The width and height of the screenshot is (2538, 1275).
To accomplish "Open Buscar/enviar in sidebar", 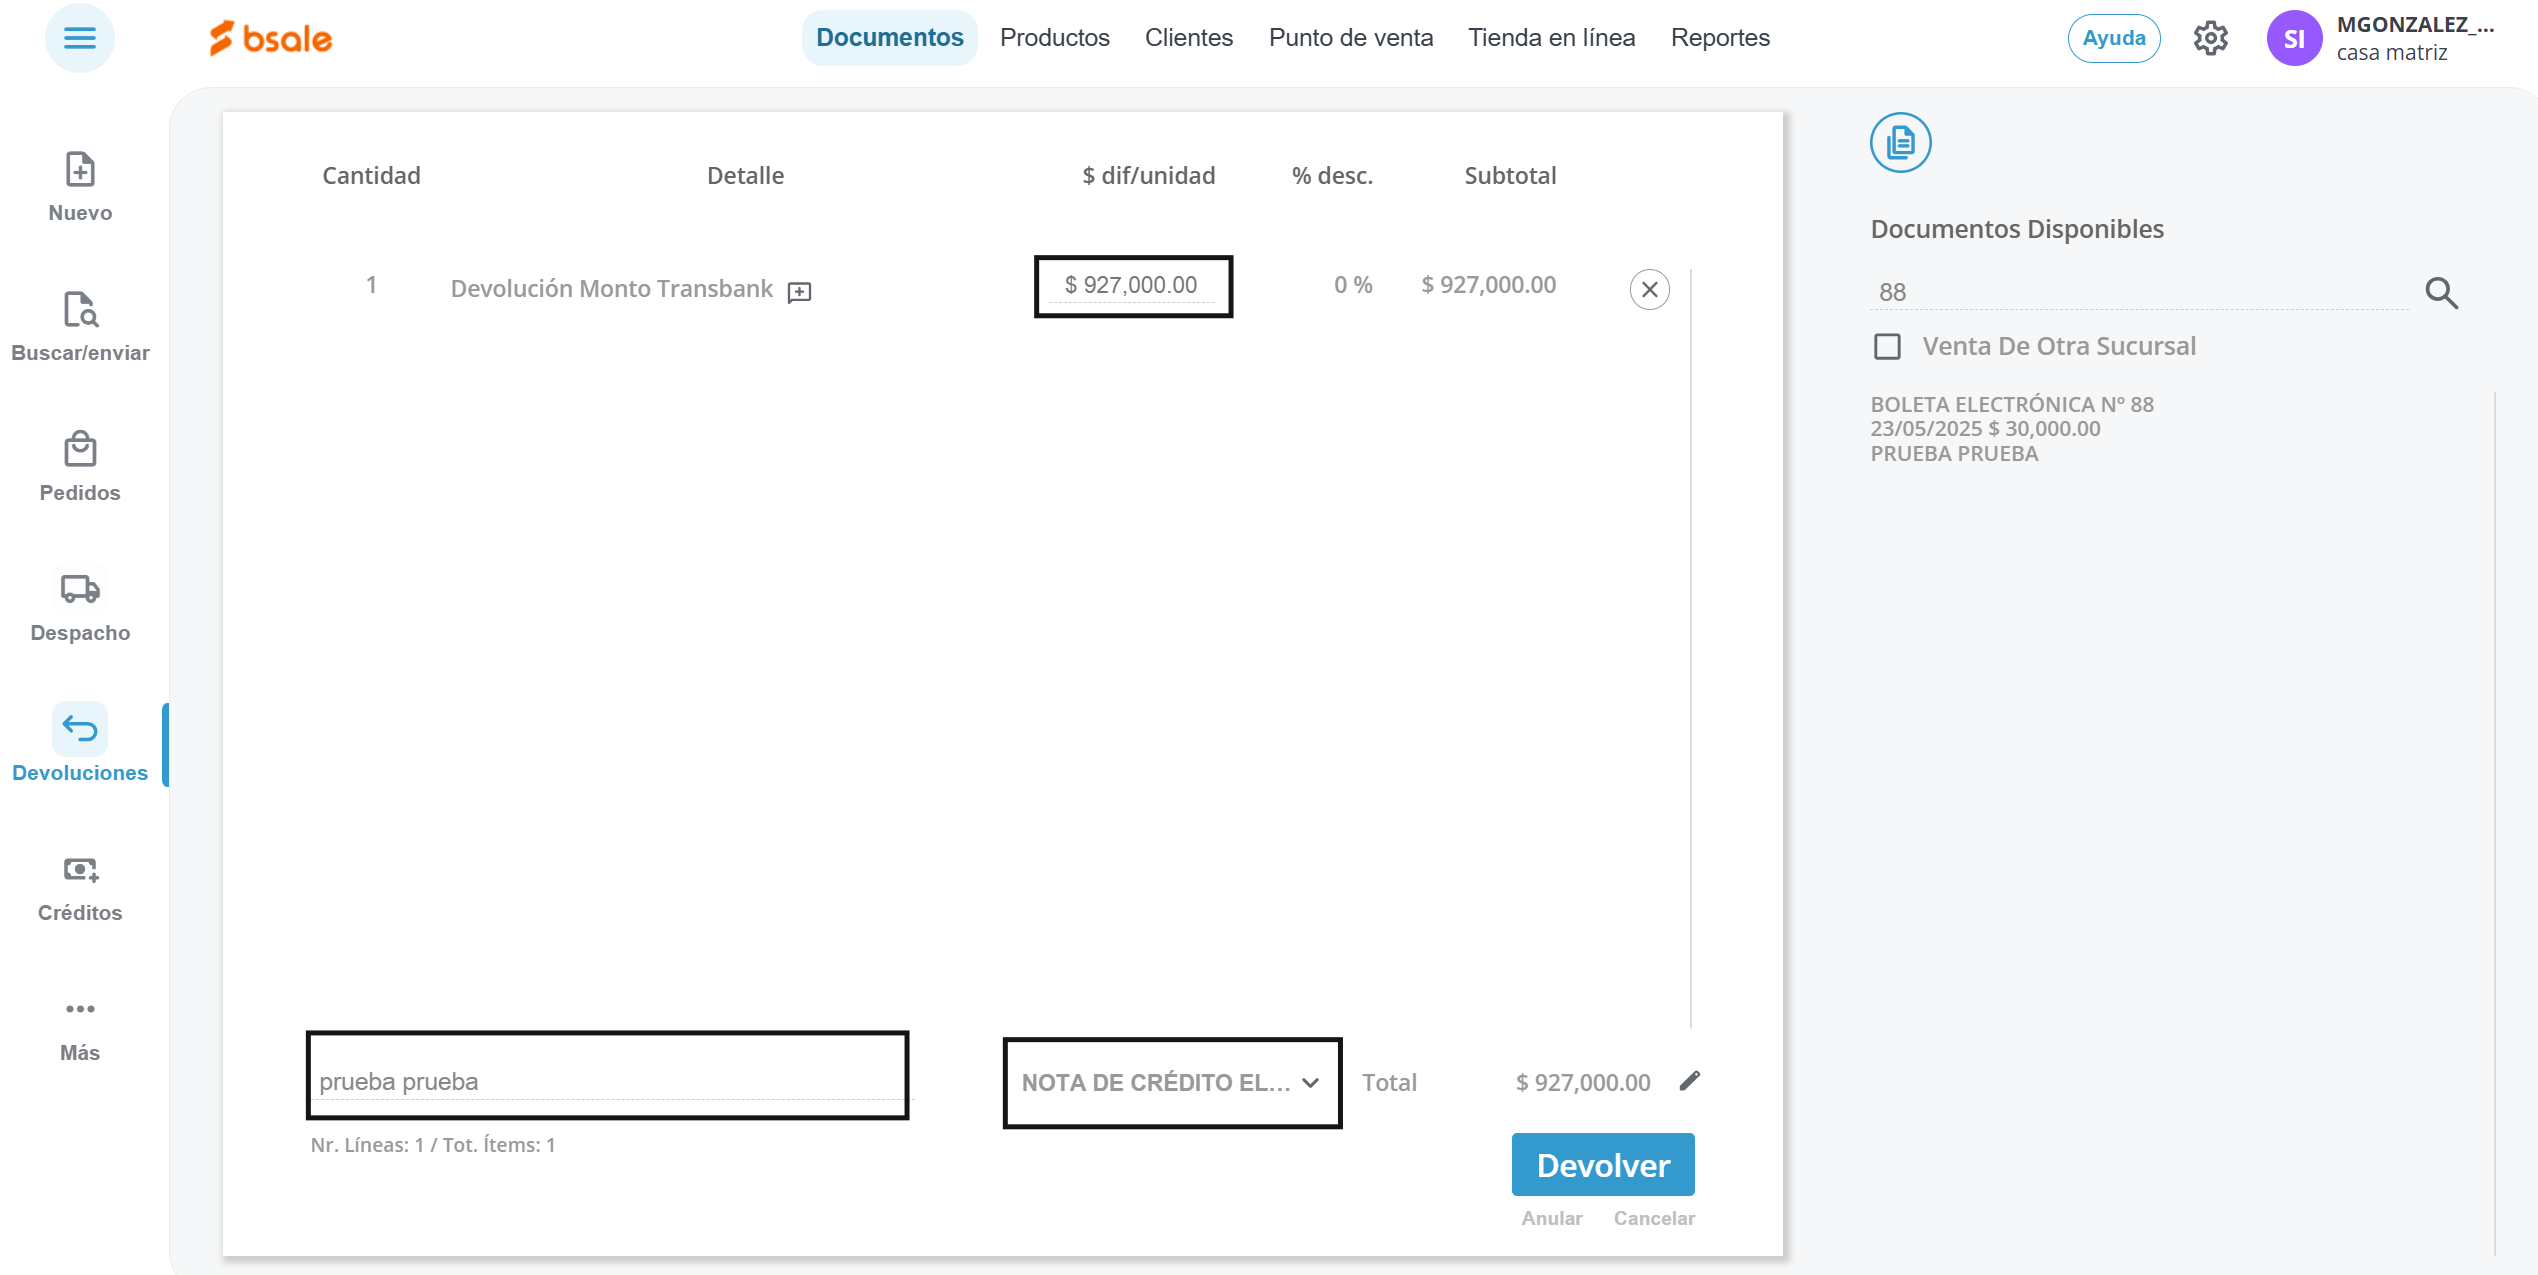I will (x=80, y=310).
